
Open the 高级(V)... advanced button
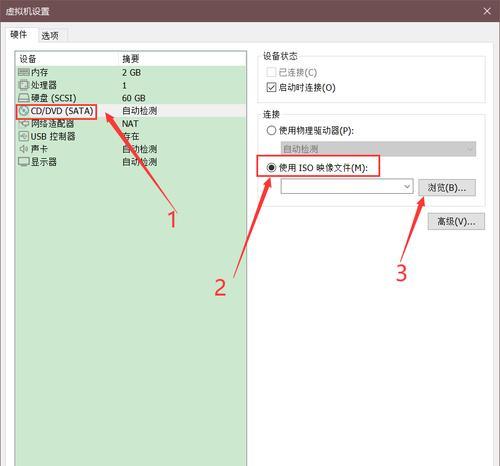(x=456, y=221)
